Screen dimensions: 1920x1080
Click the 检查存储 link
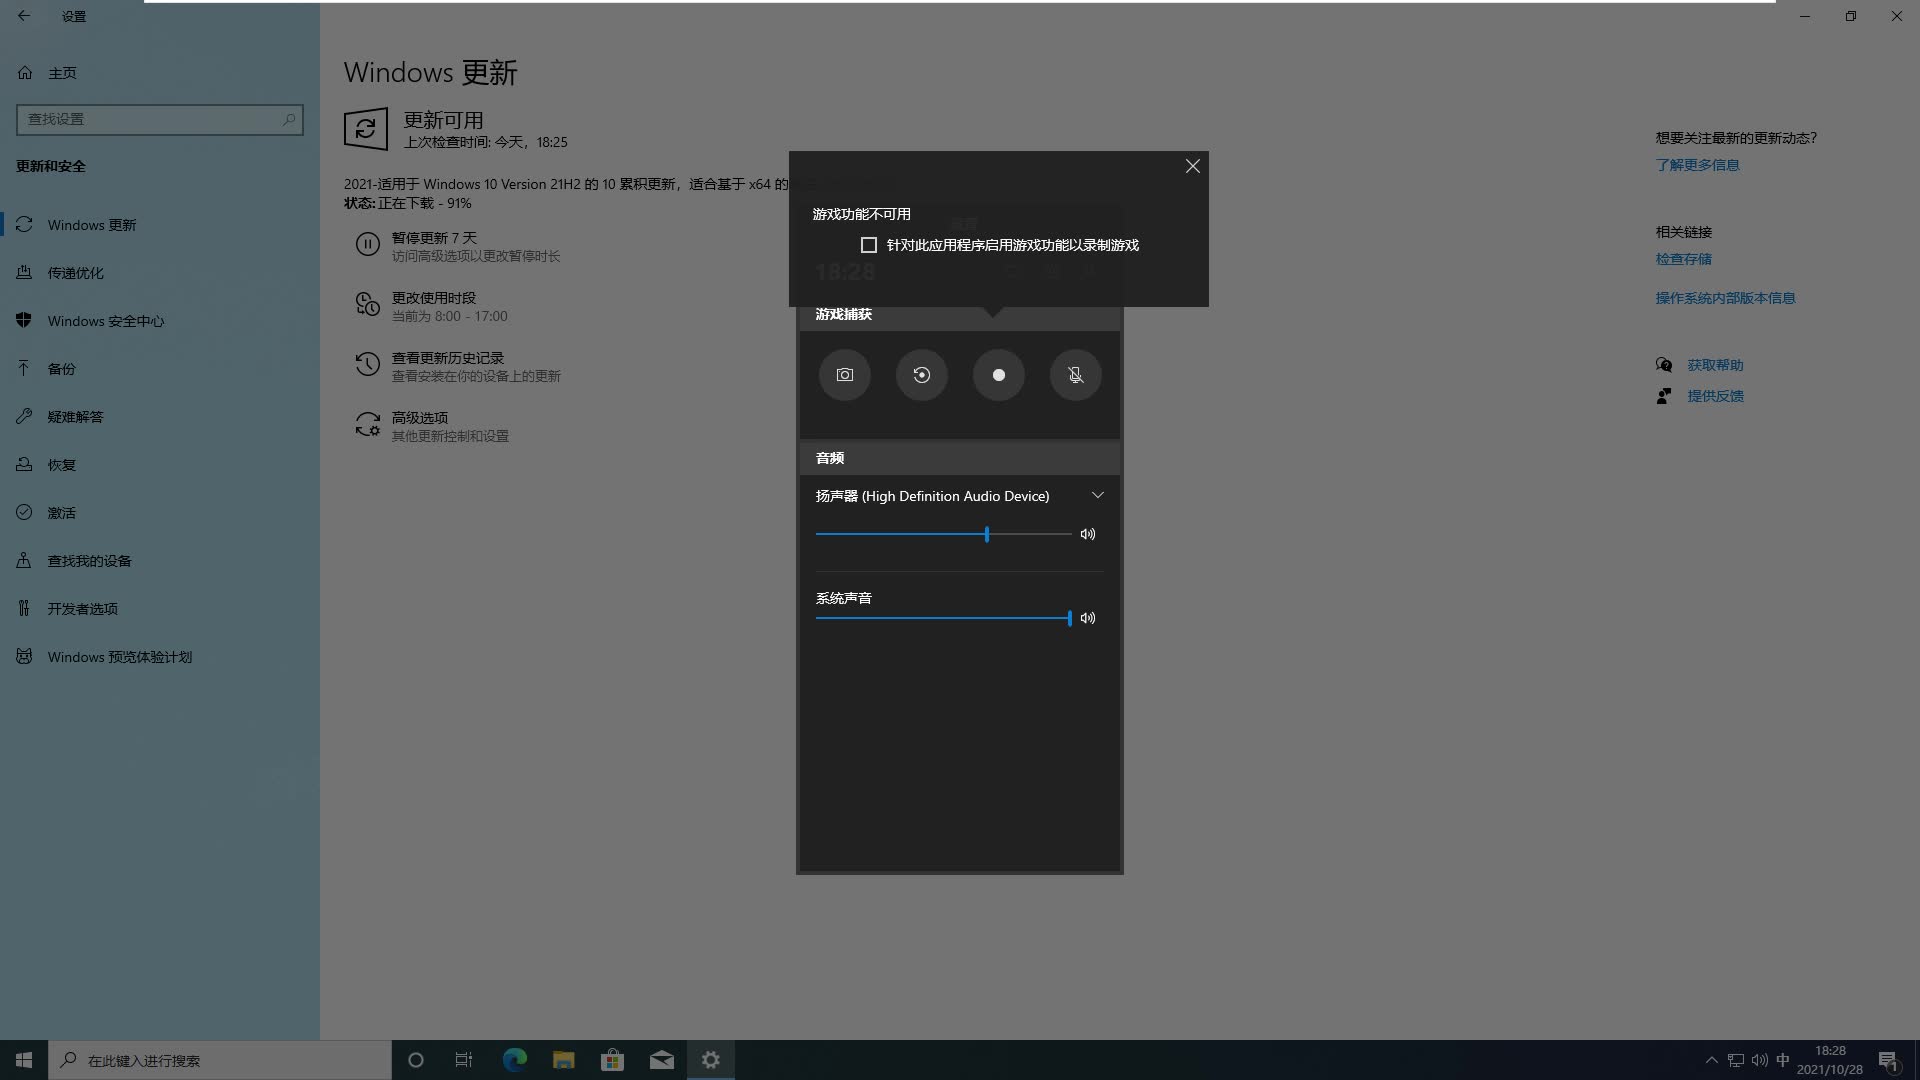point(1682,258)
